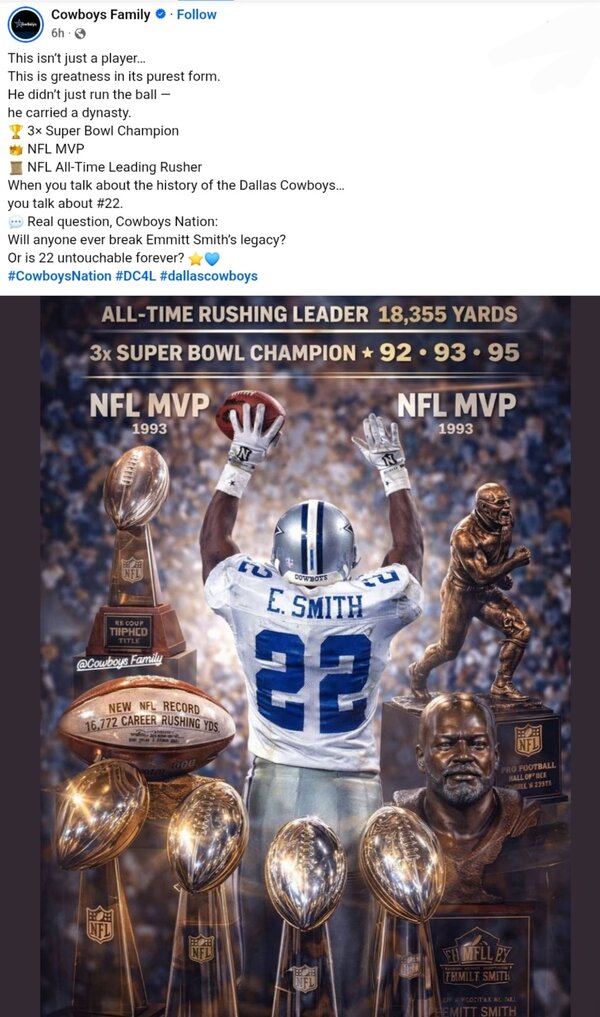Click the blue verified badge icon
Screen dimensions: 600x1017
point(160,14)
